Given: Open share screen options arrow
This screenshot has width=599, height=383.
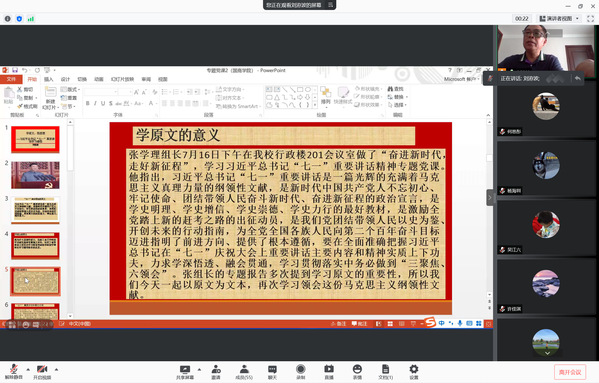Looking at the screenshot, I should click(x=199, y=369).
